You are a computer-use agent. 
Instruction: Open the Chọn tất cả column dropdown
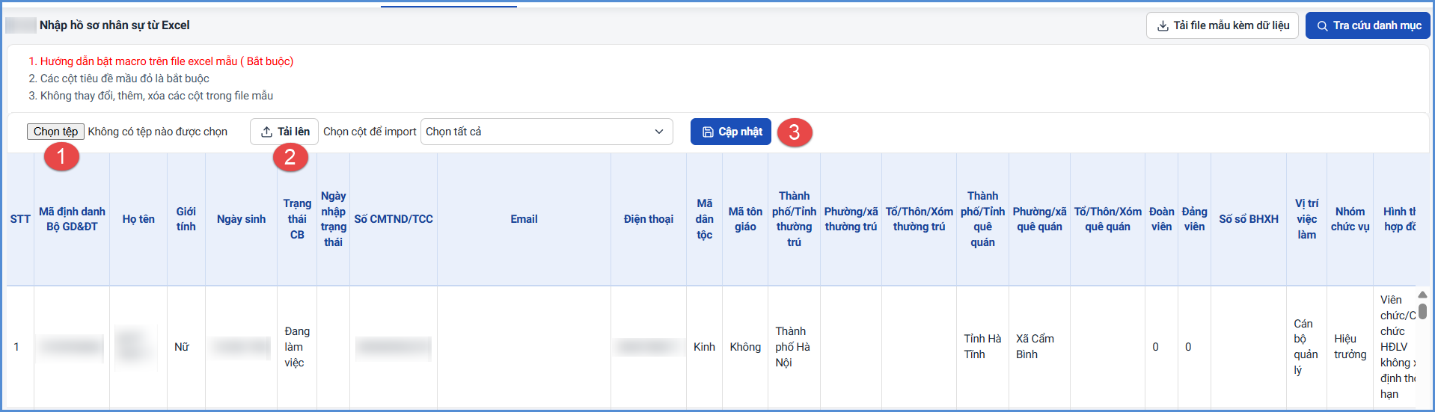pos(547,131)
